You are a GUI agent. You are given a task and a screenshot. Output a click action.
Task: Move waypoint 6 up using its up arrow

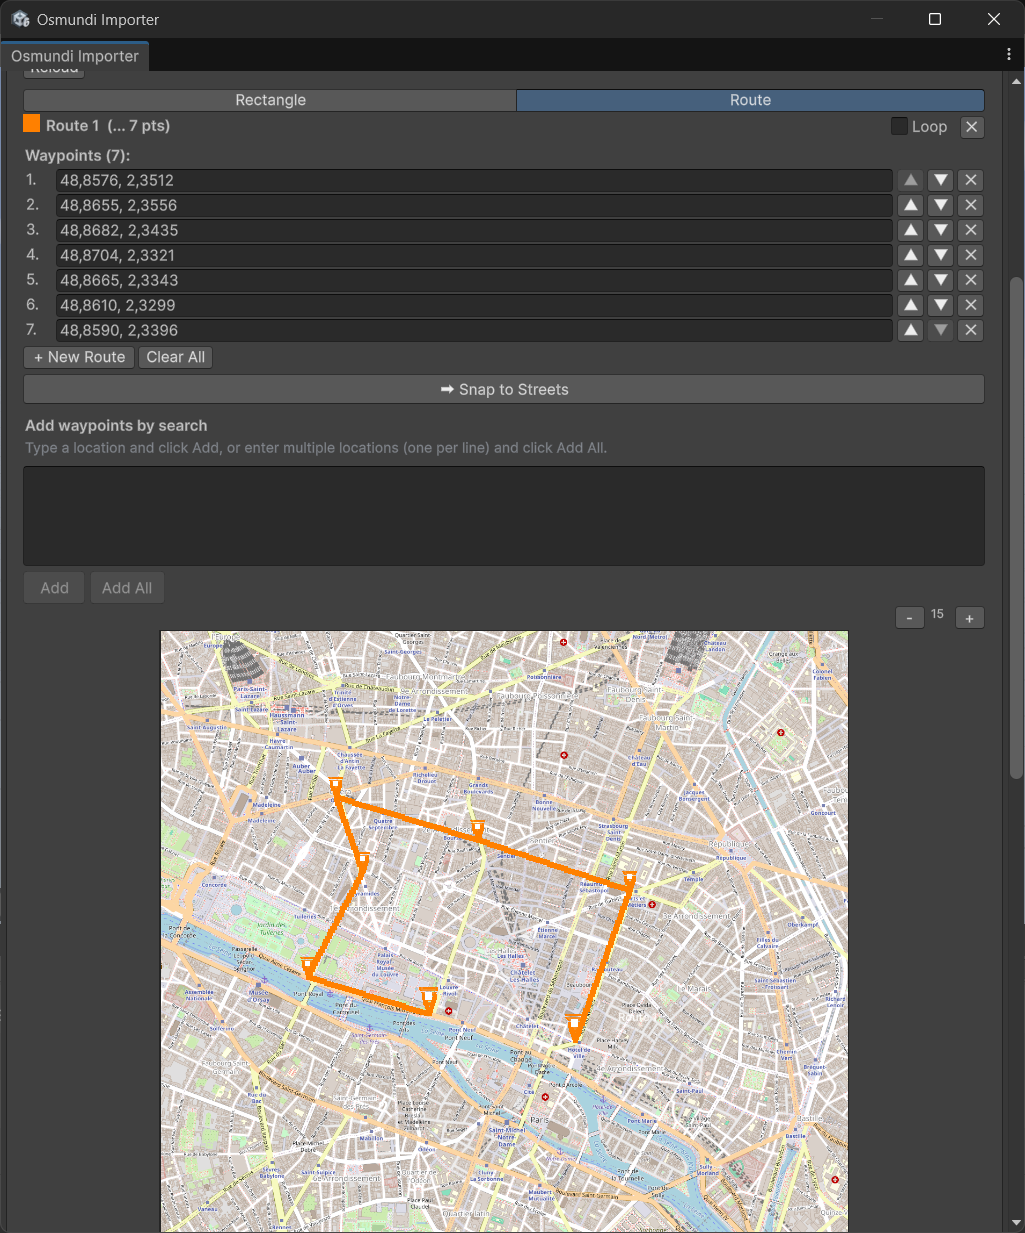click(910, 305)
